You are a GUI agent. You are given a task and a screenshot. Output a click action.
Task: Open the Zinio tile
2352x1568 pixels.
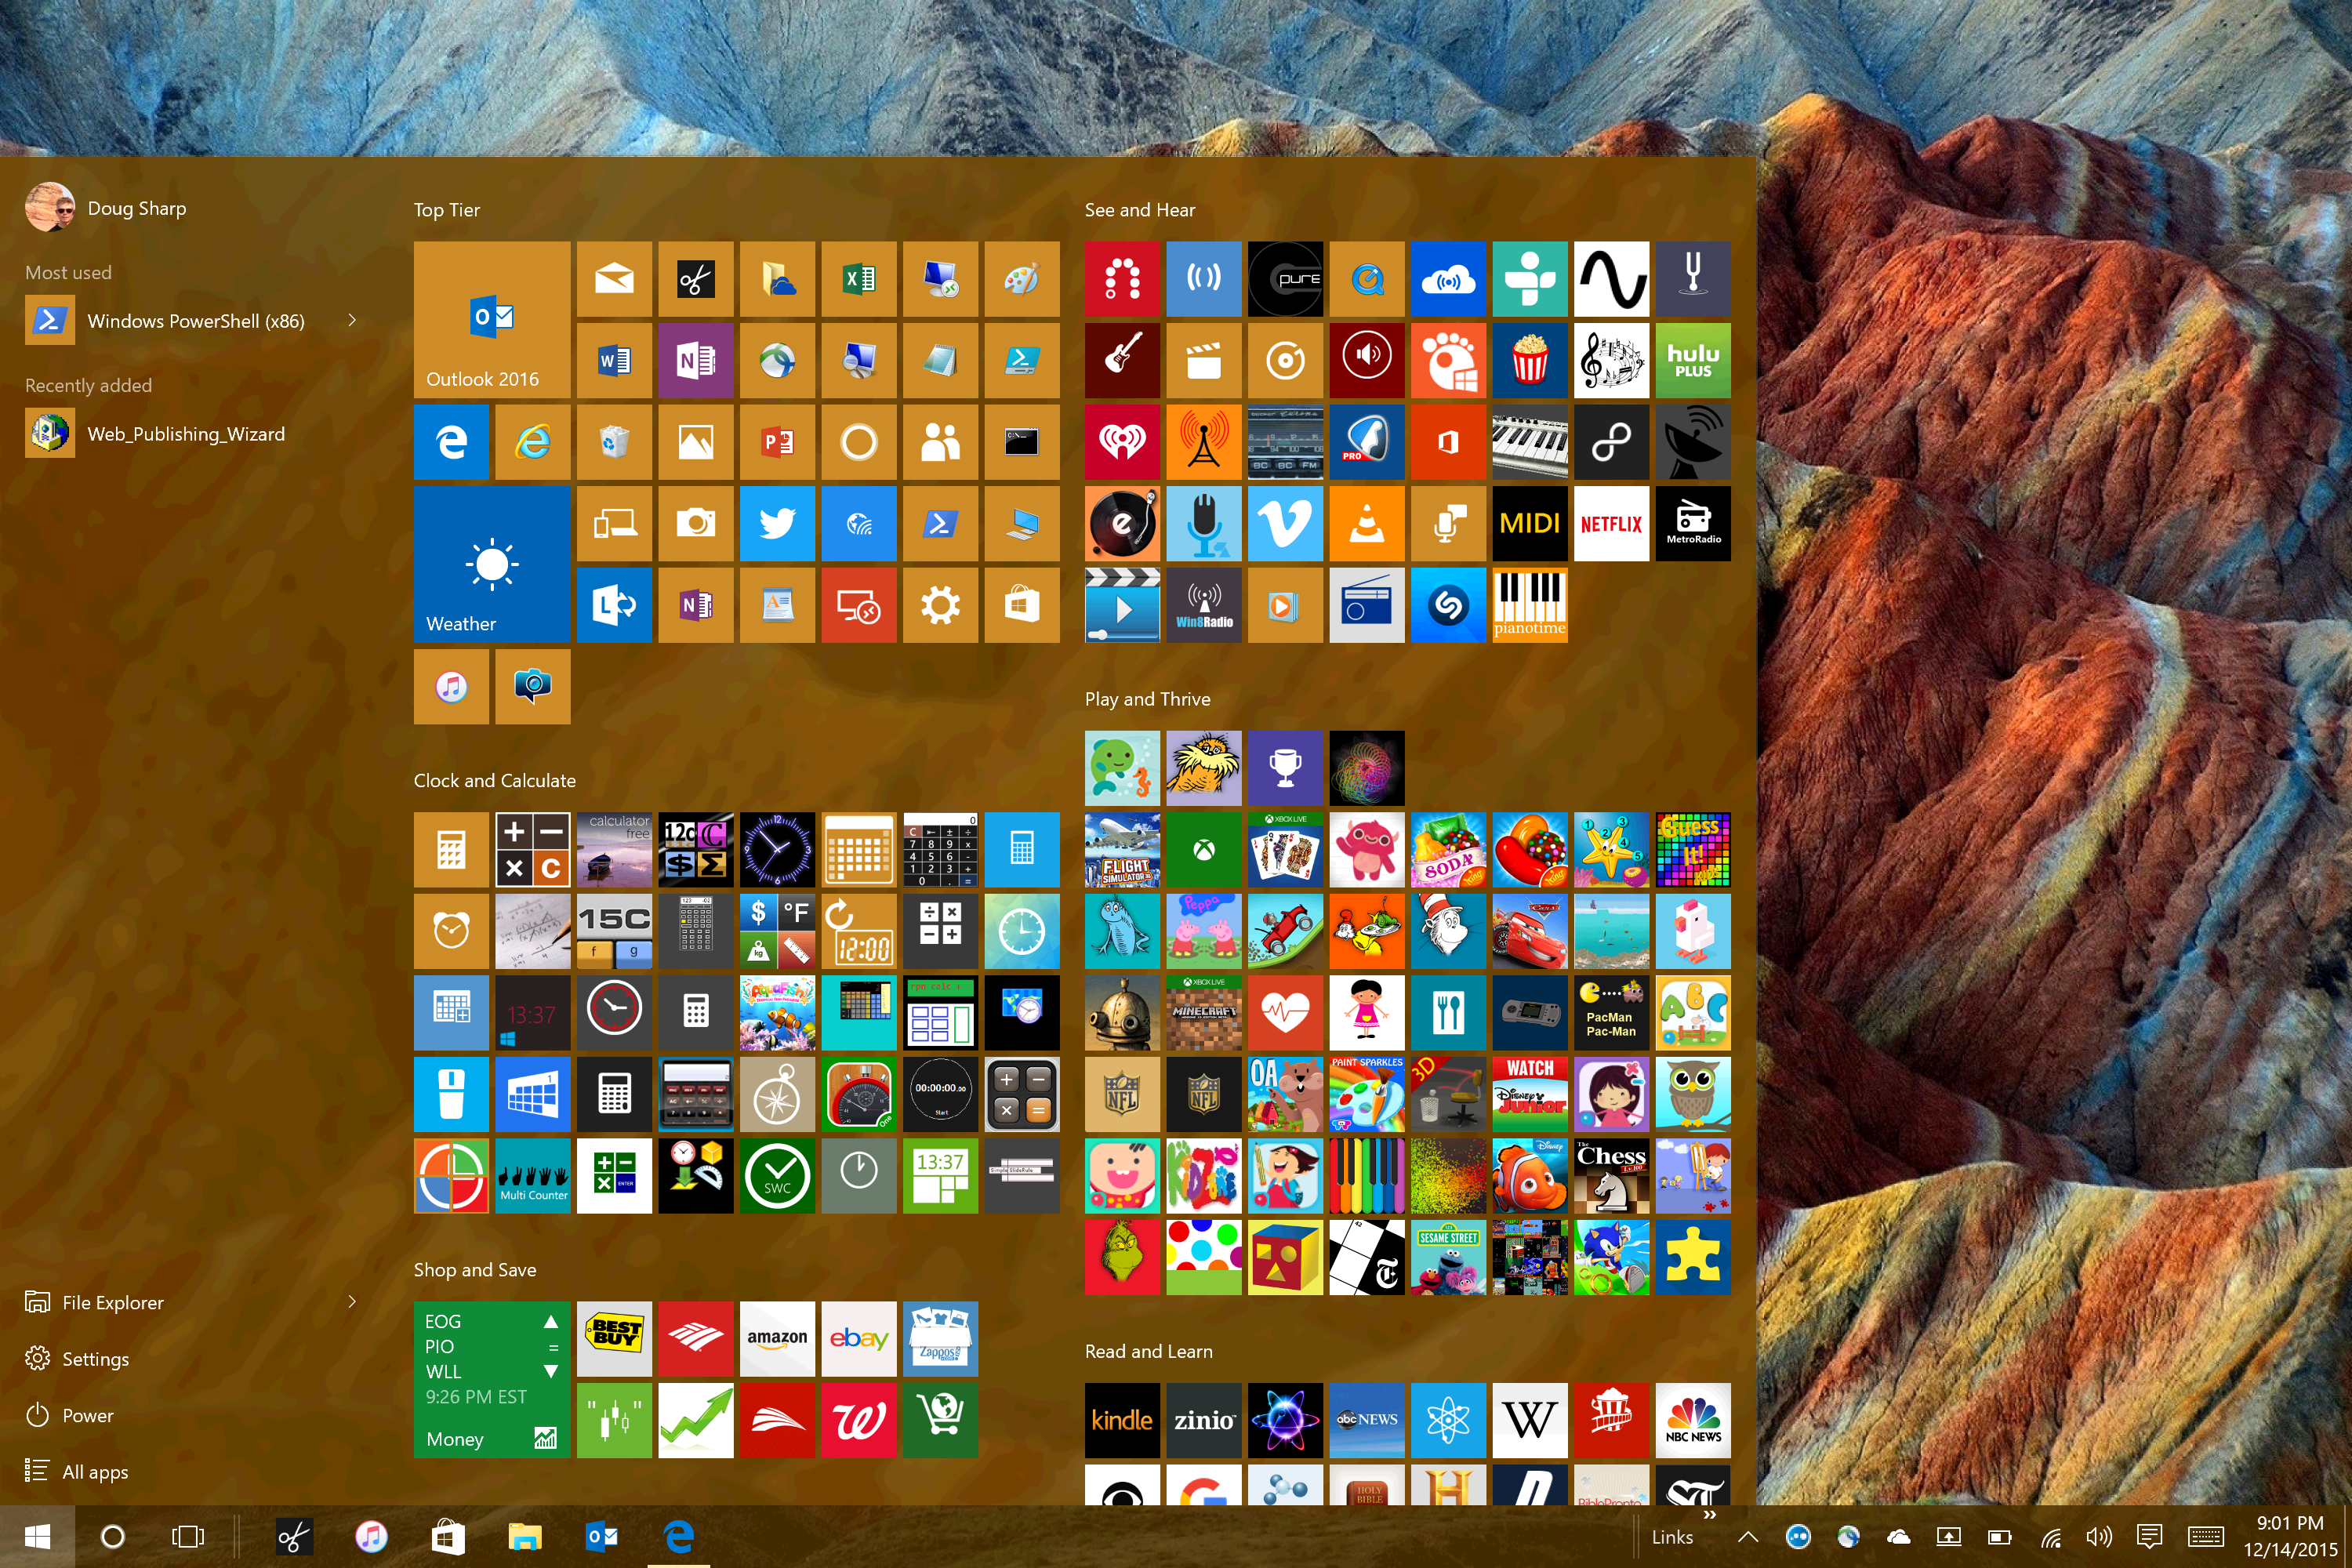point(1204,1420)
